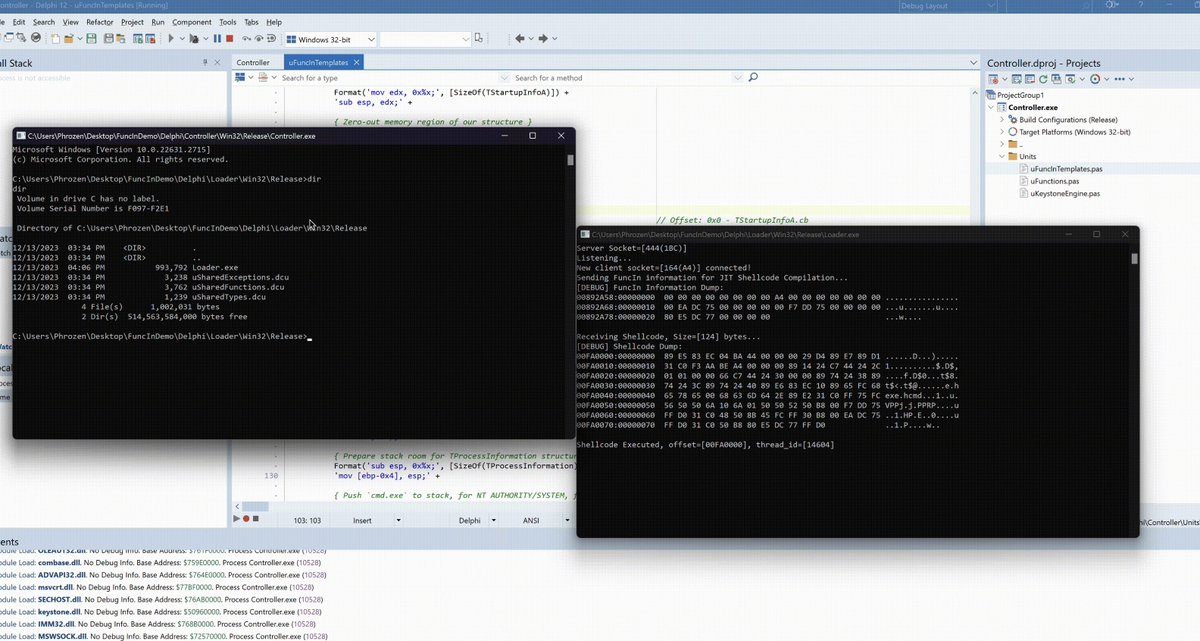Navigate forward with right arrow icon
This screenshot has height=641, width=1200.
[x=543, y=39]
